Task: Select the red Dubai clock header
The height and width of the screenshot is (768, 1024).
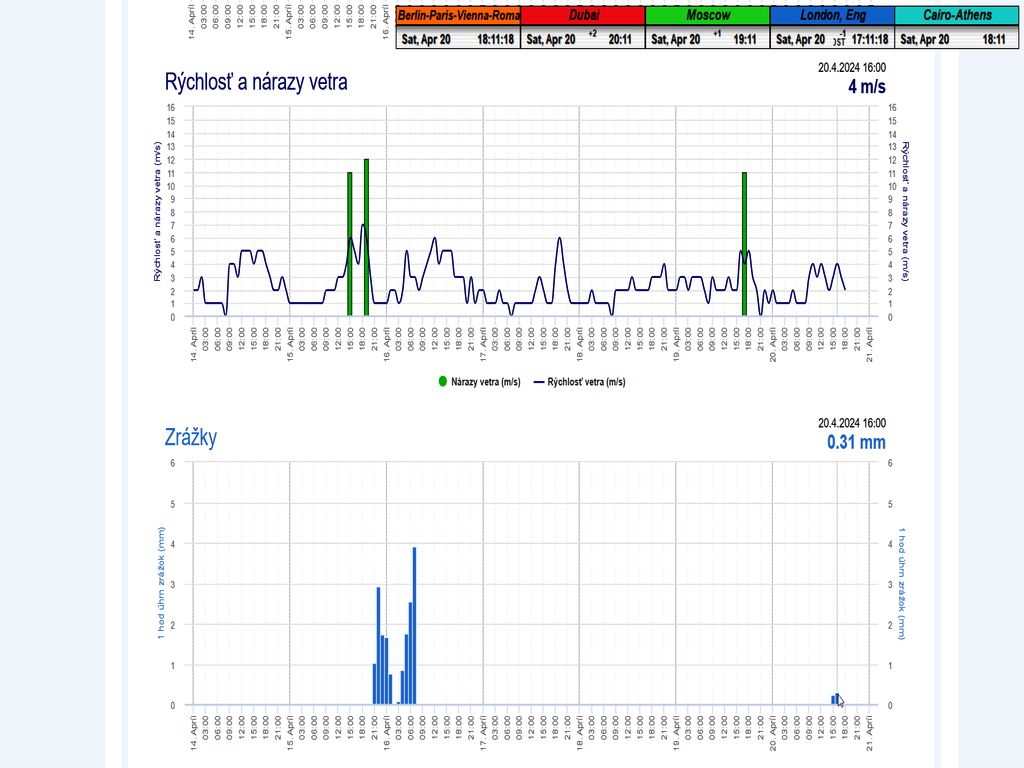Action: pyautogui.click(x=583, y=16)
